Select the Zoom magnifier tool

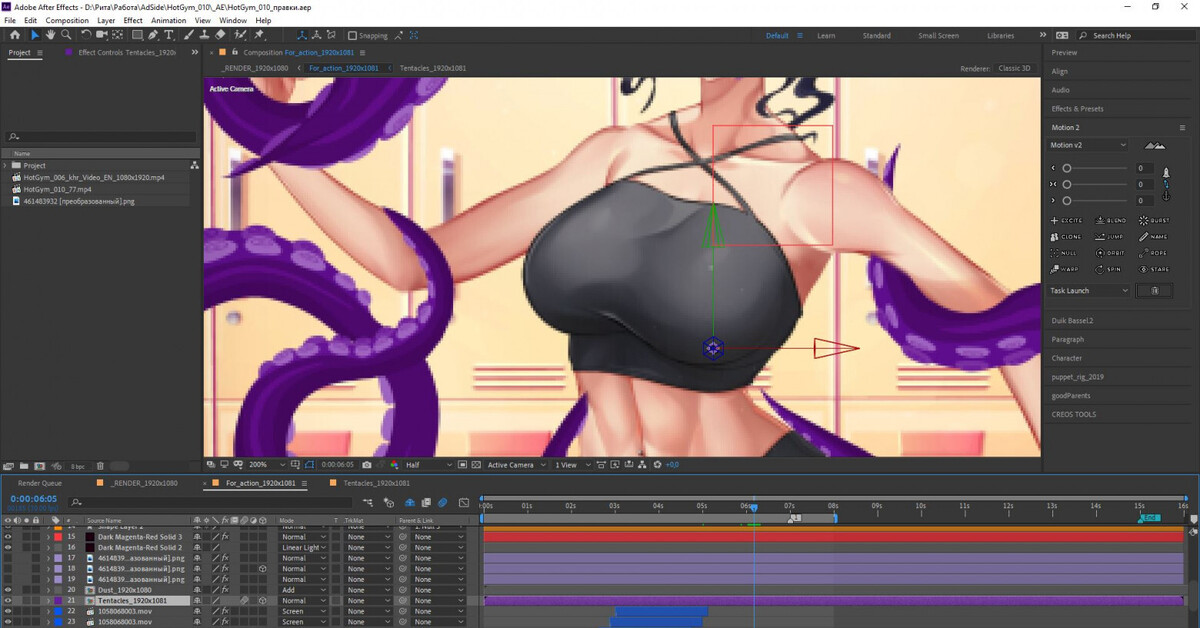click(x=68, y=35)
